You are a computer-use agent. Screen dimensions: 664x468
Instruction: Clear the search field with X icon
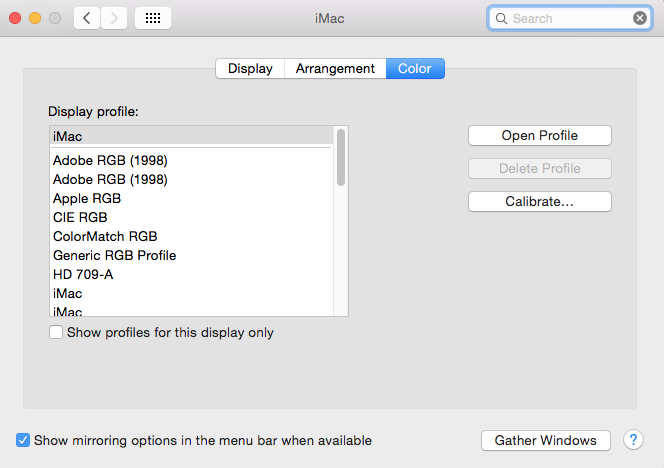tap(640, 18)
